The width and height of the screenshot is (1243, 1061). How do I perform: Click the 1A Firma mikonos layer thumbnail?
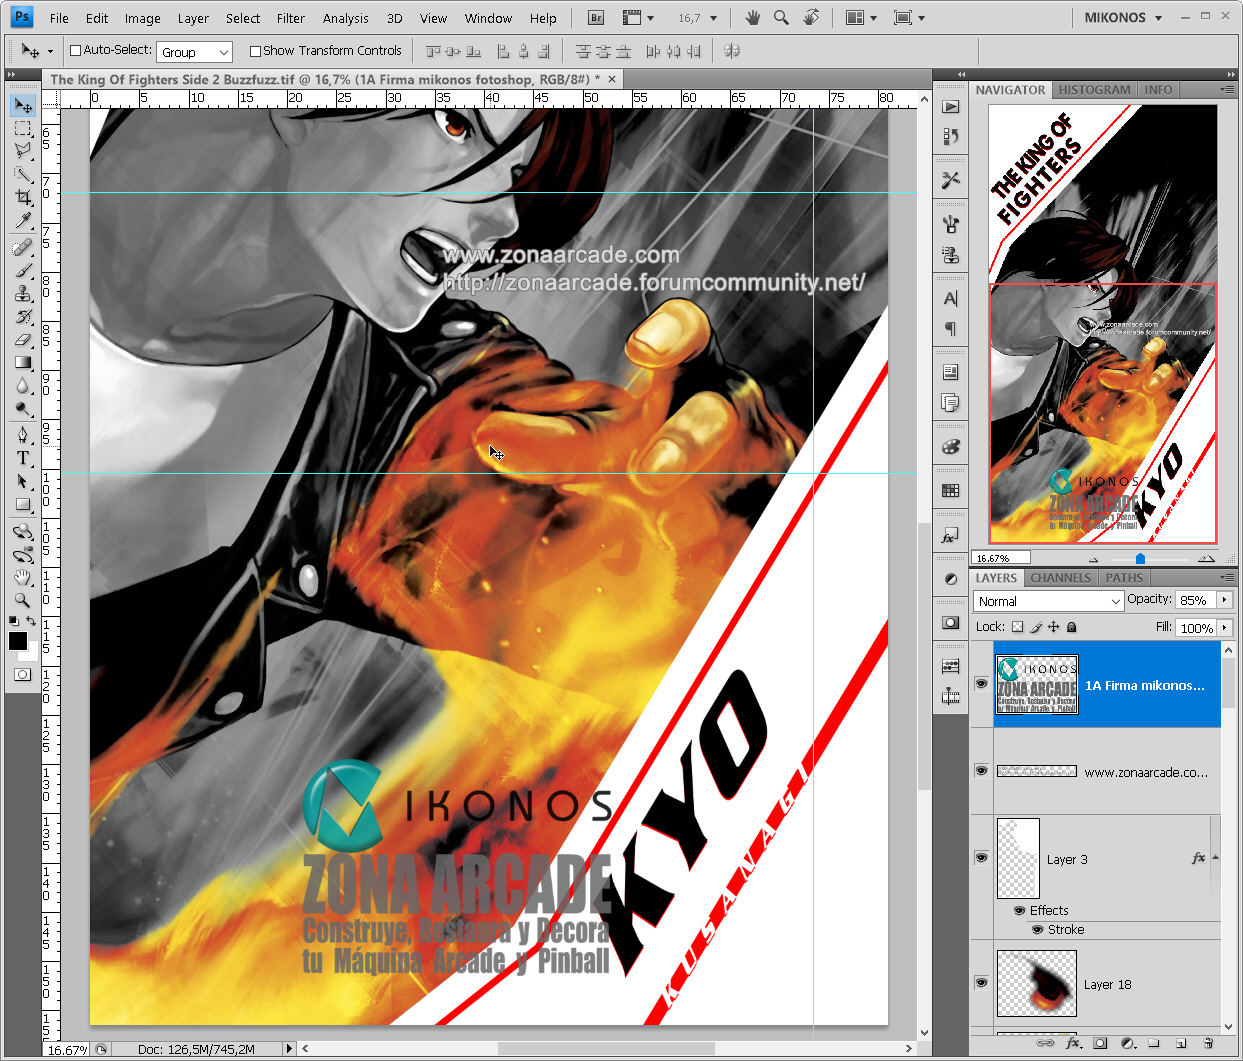(1037, 684)
